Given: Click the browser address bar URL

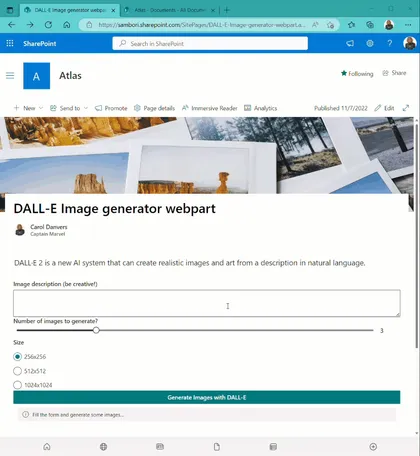Looking at the screenshot, I should [202, 25].
